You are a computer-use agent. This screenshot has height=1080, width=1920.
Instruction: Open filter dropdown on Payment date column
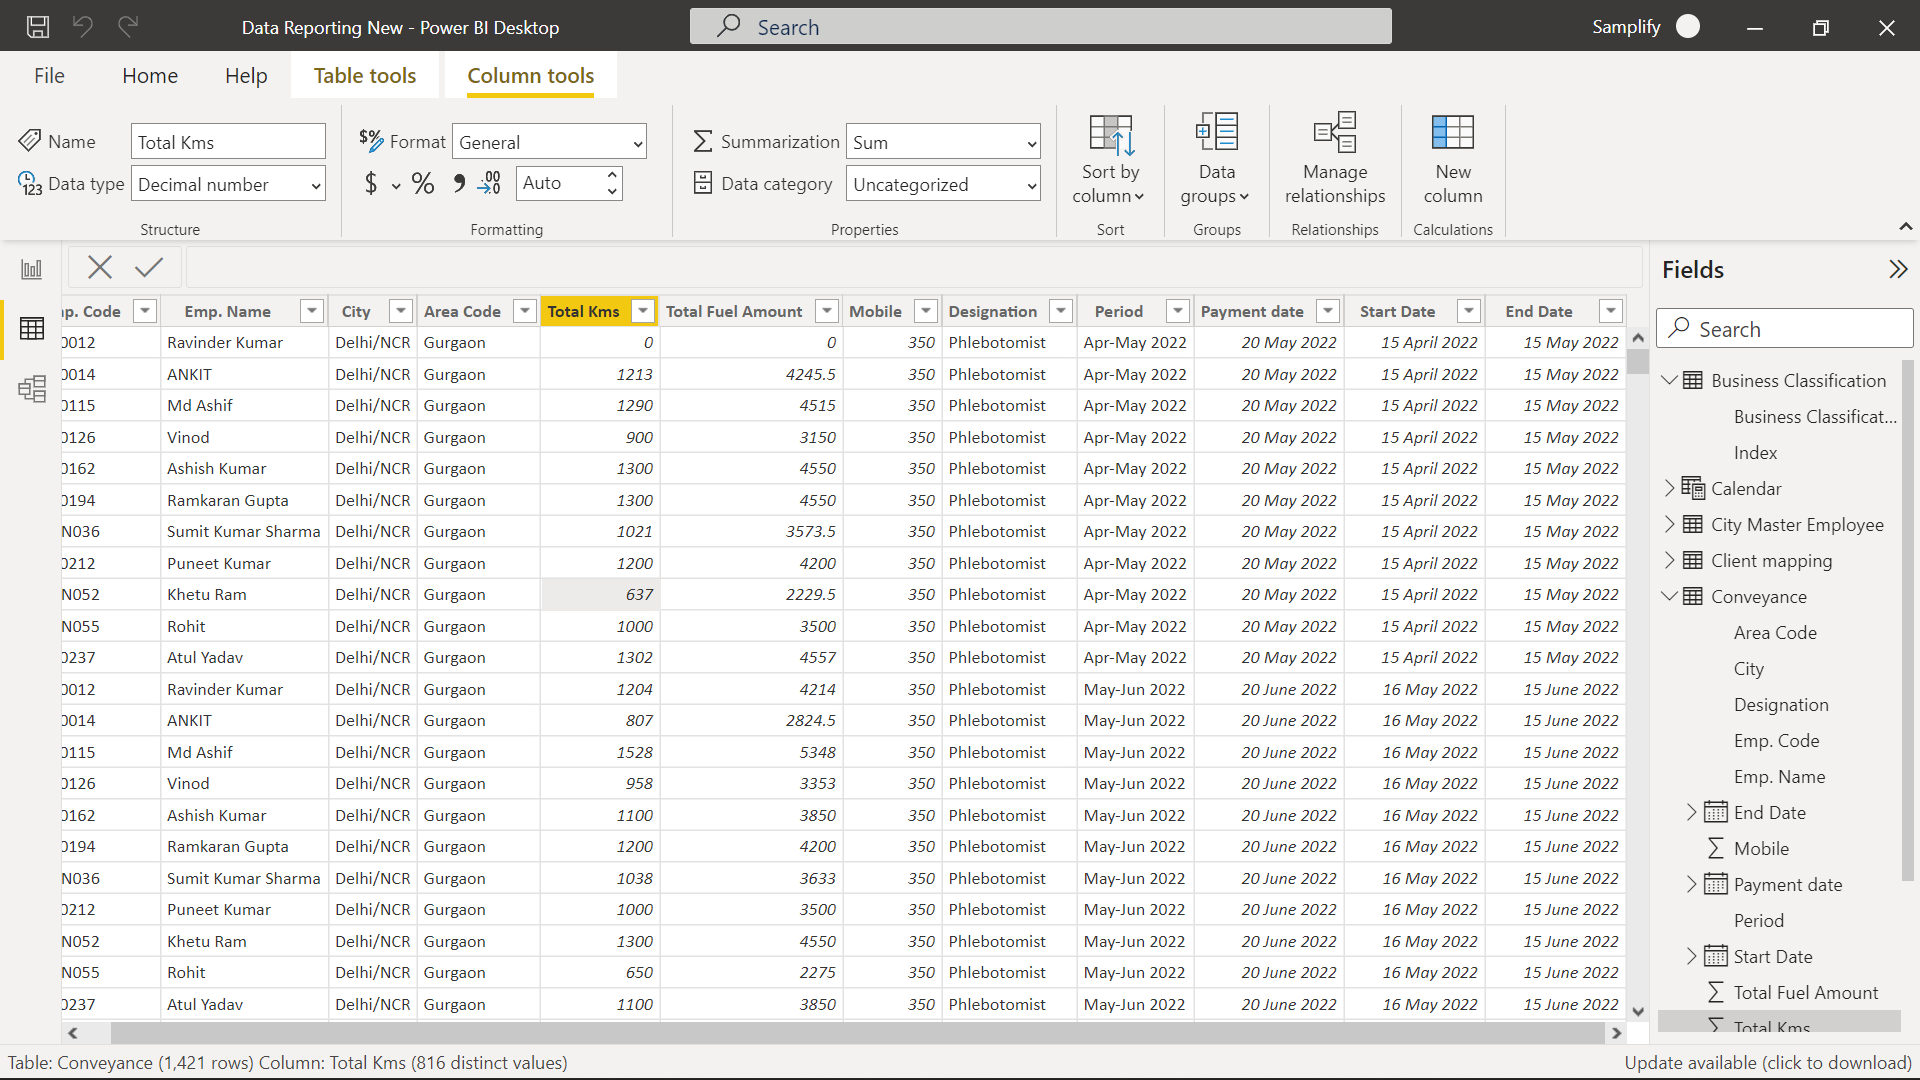1328,311
